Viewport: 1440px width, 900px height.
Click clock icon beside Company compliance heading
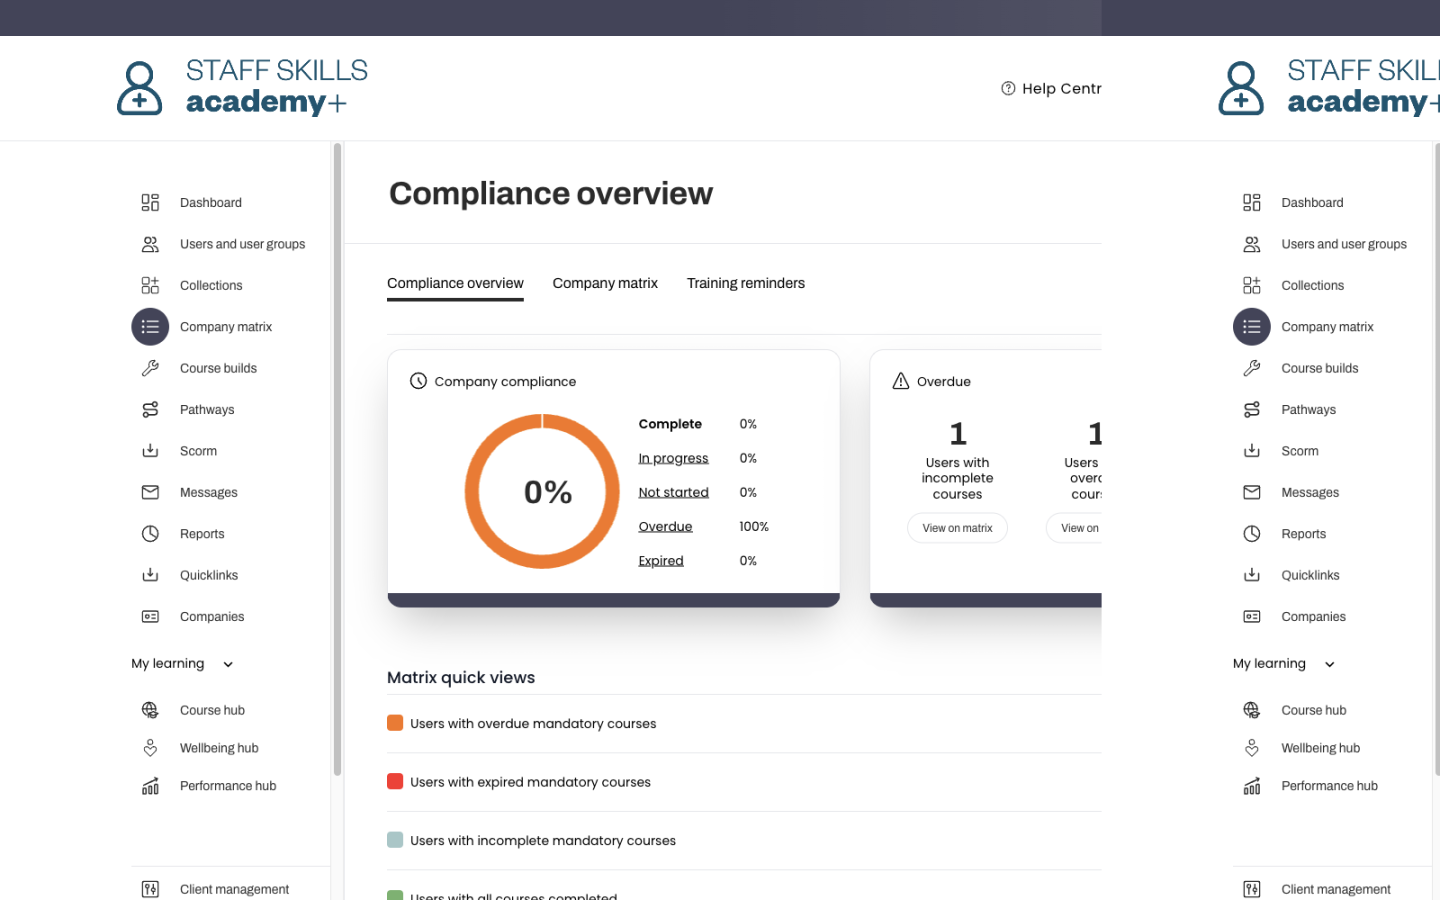(x=418, y=381)
